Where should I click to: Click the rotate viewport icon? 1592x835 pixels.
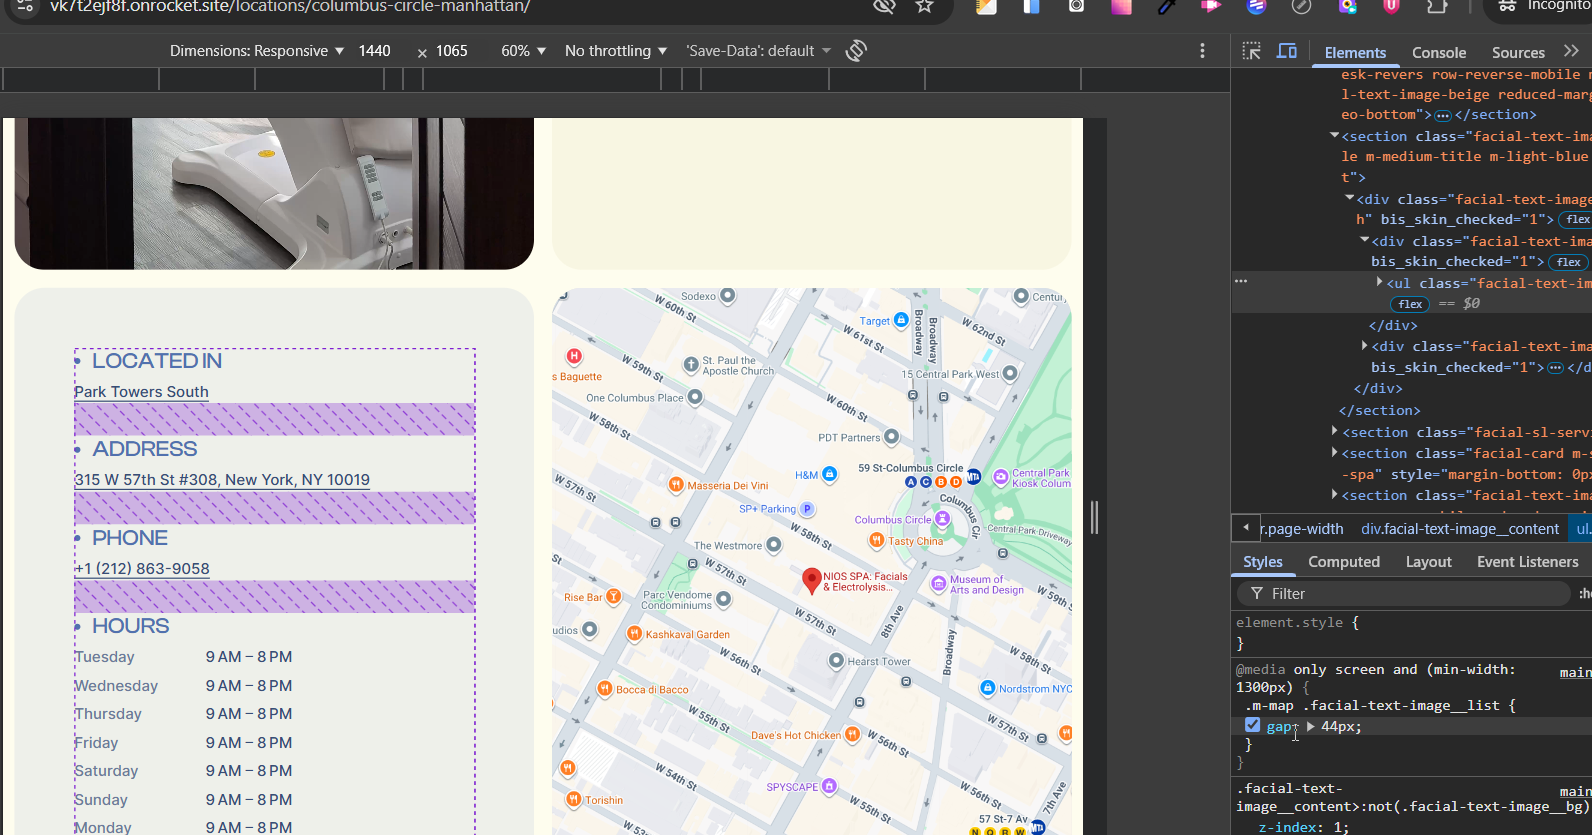click(x=856, y=51)
